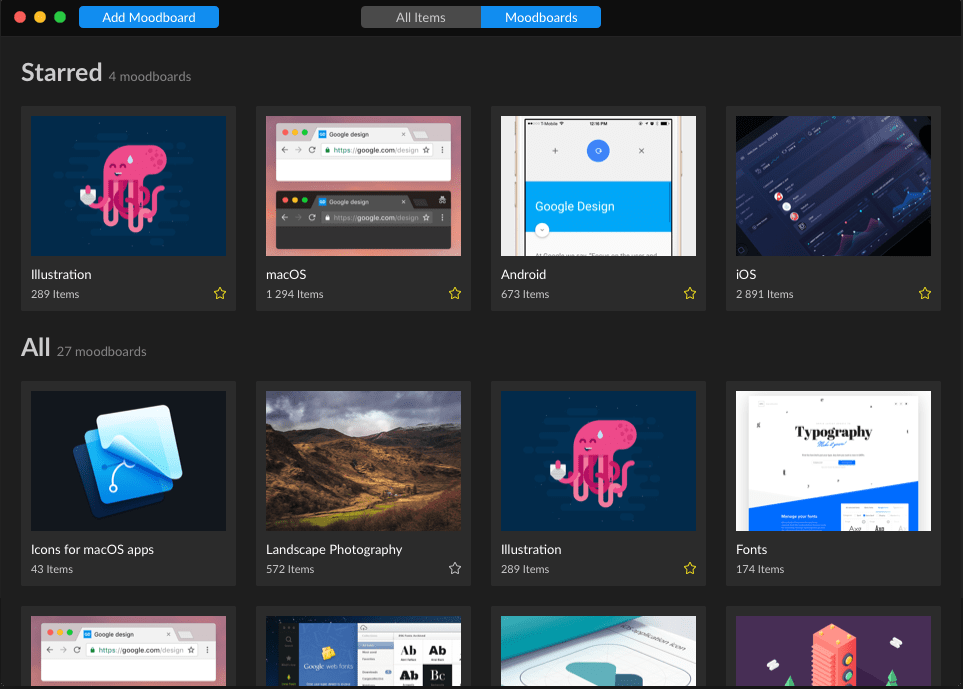Screen dimensions: 963x689
Task: Open the Icons for macOS apps thumbnail
Action: pos(128,461)
